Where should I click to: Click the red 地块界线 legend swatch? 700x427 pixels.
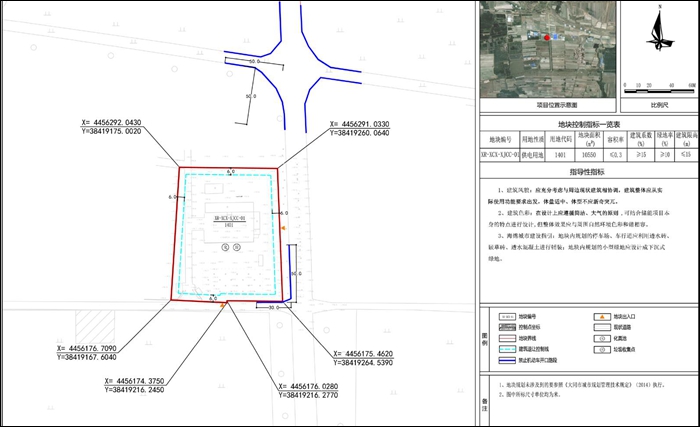pos(506,339)
